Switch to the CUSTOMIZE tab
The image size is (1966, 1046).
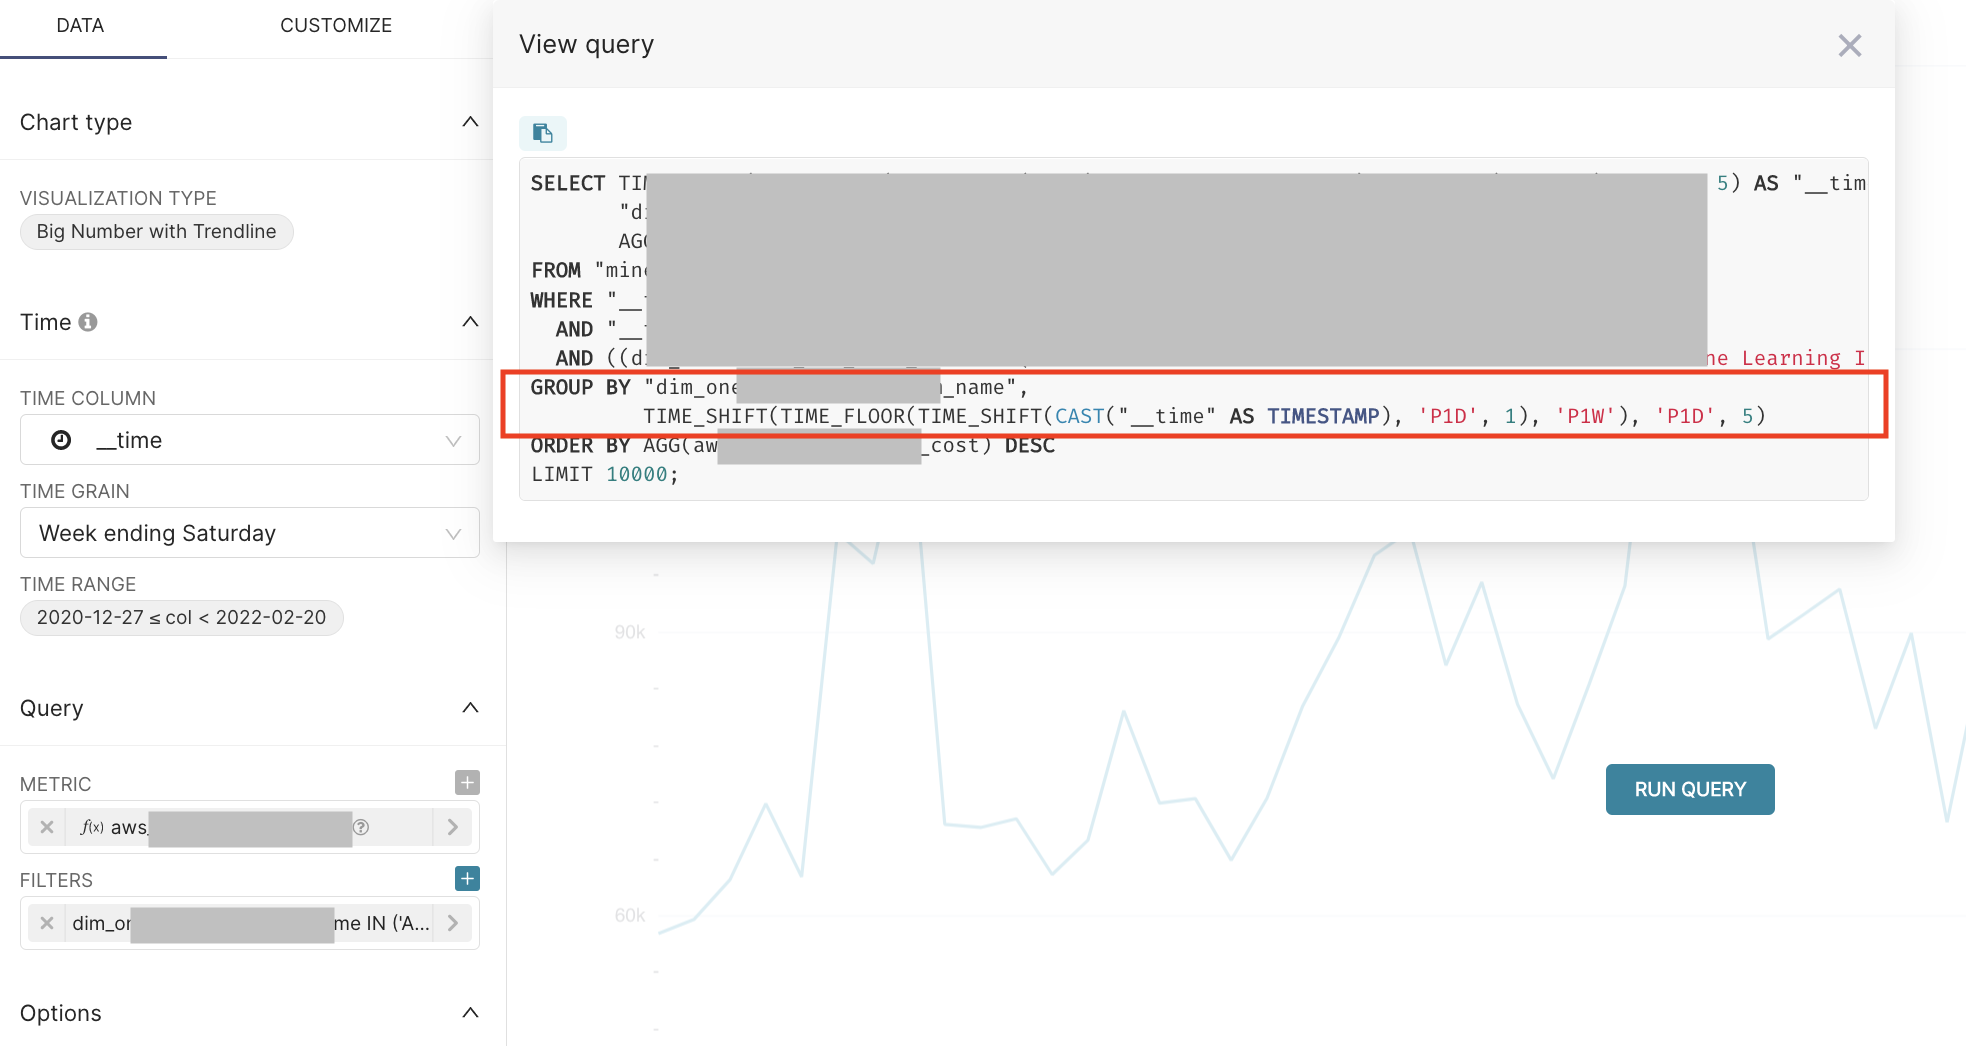pyautogui.click(x=336, y=25)
